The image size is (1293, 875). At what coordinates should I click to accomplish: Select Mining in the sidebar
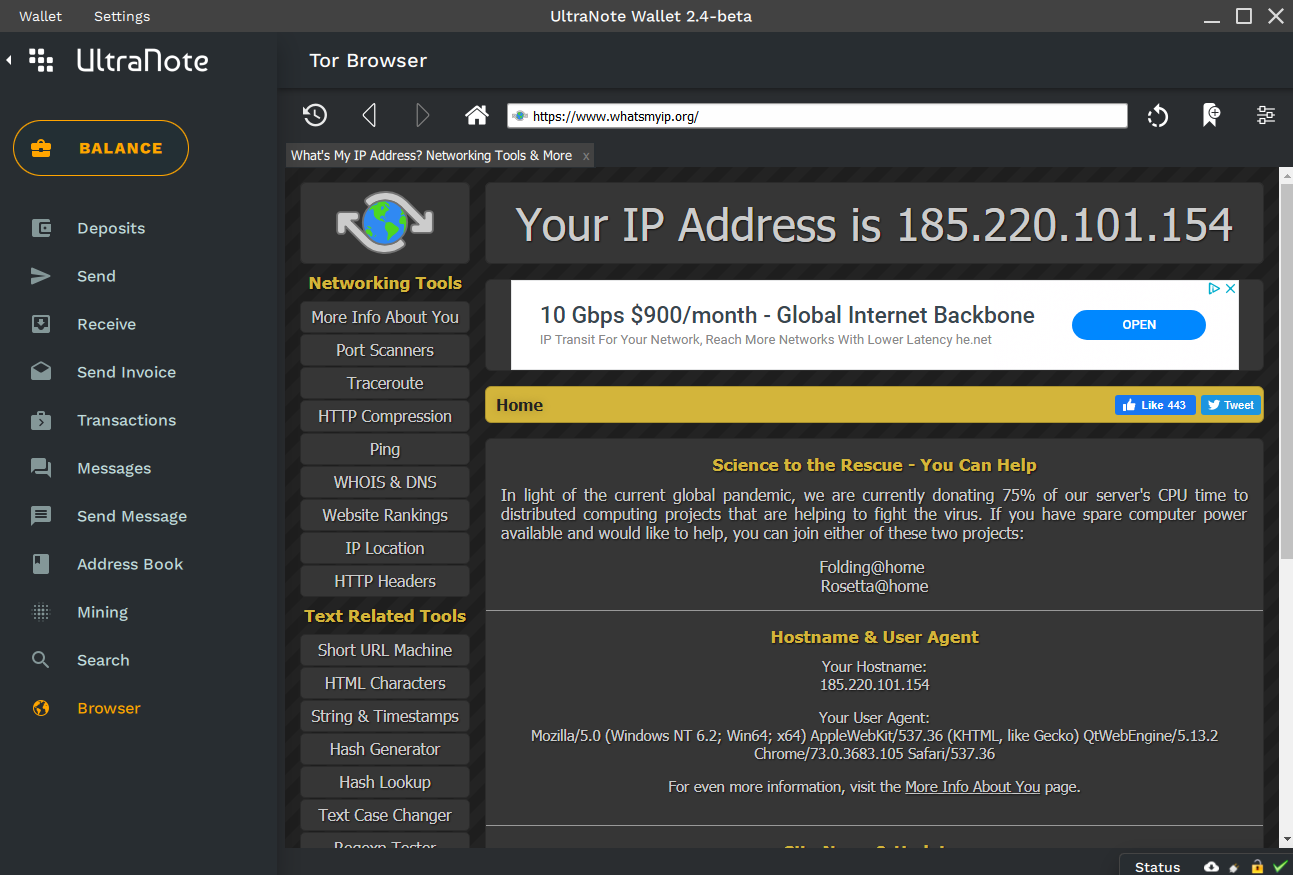tap(103, 612)
